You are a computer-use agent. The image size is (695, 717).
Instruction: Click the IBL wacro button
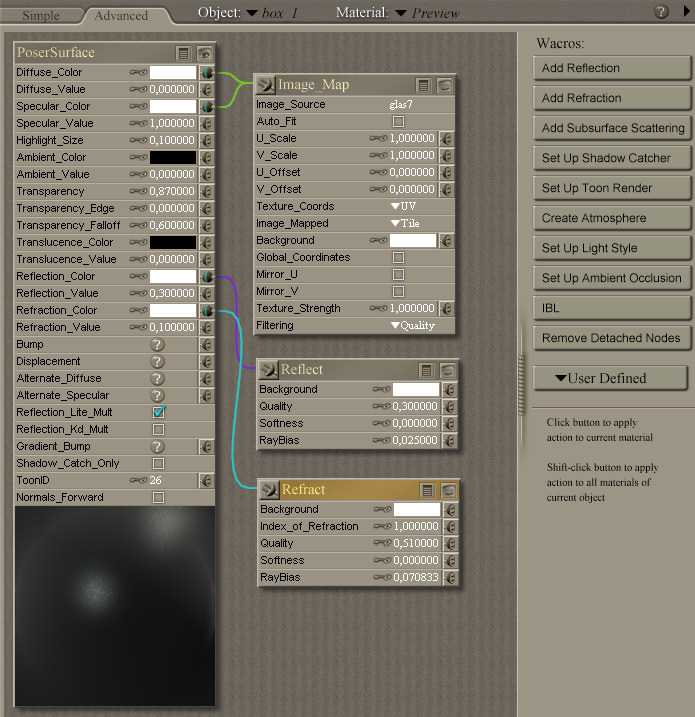pyautogui.click(x=612, y=308)
